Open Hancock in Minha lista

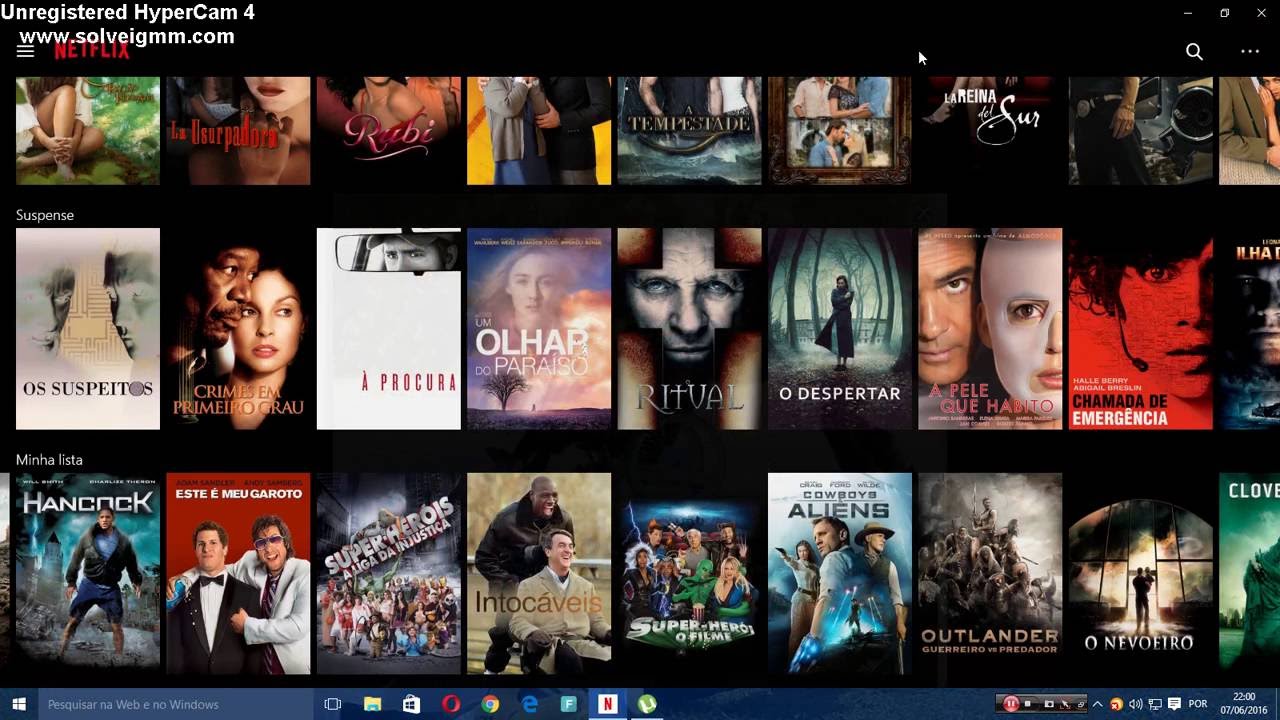(x=88, y=573)
